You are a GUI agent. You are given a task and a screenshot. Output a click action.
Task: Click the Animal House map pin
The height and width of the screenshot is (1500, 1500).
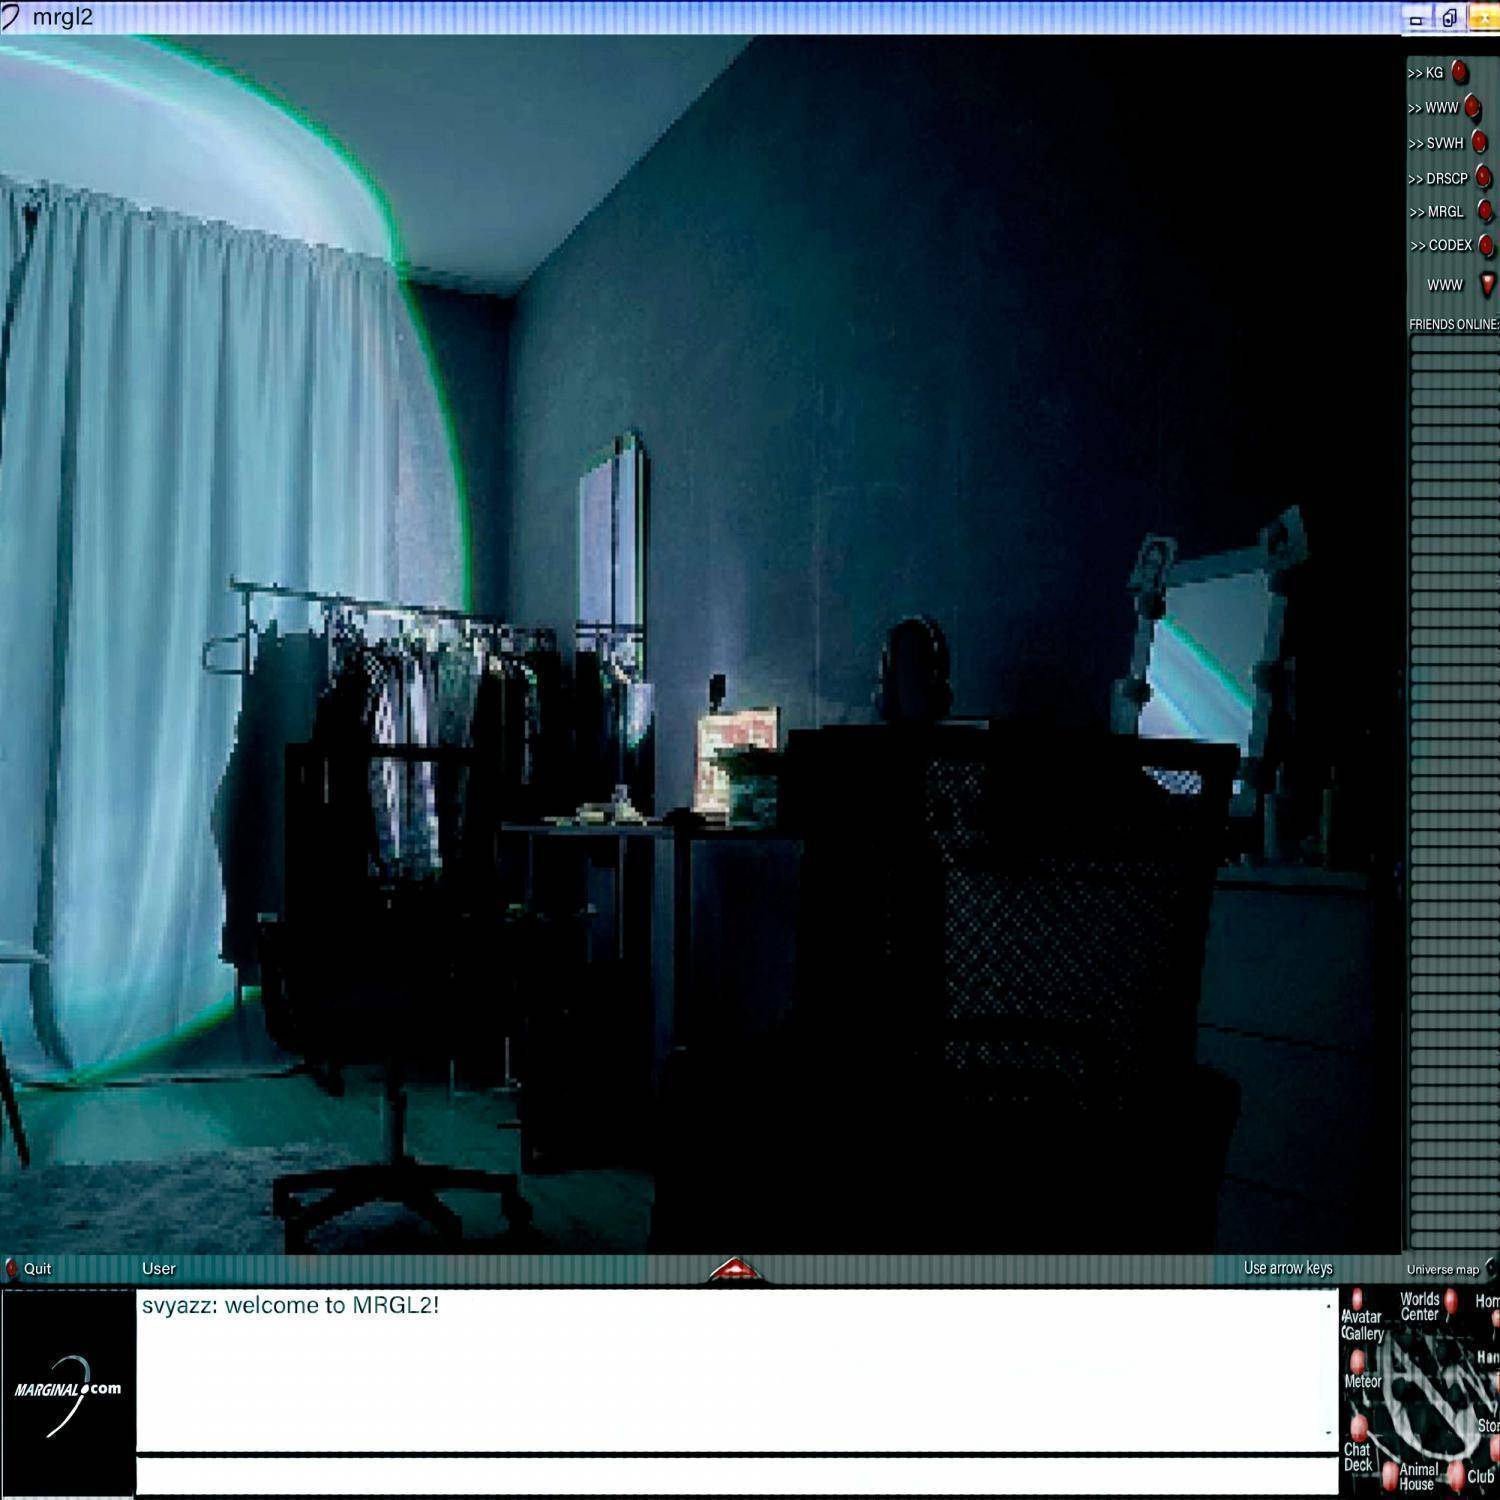[1389, 1474]
